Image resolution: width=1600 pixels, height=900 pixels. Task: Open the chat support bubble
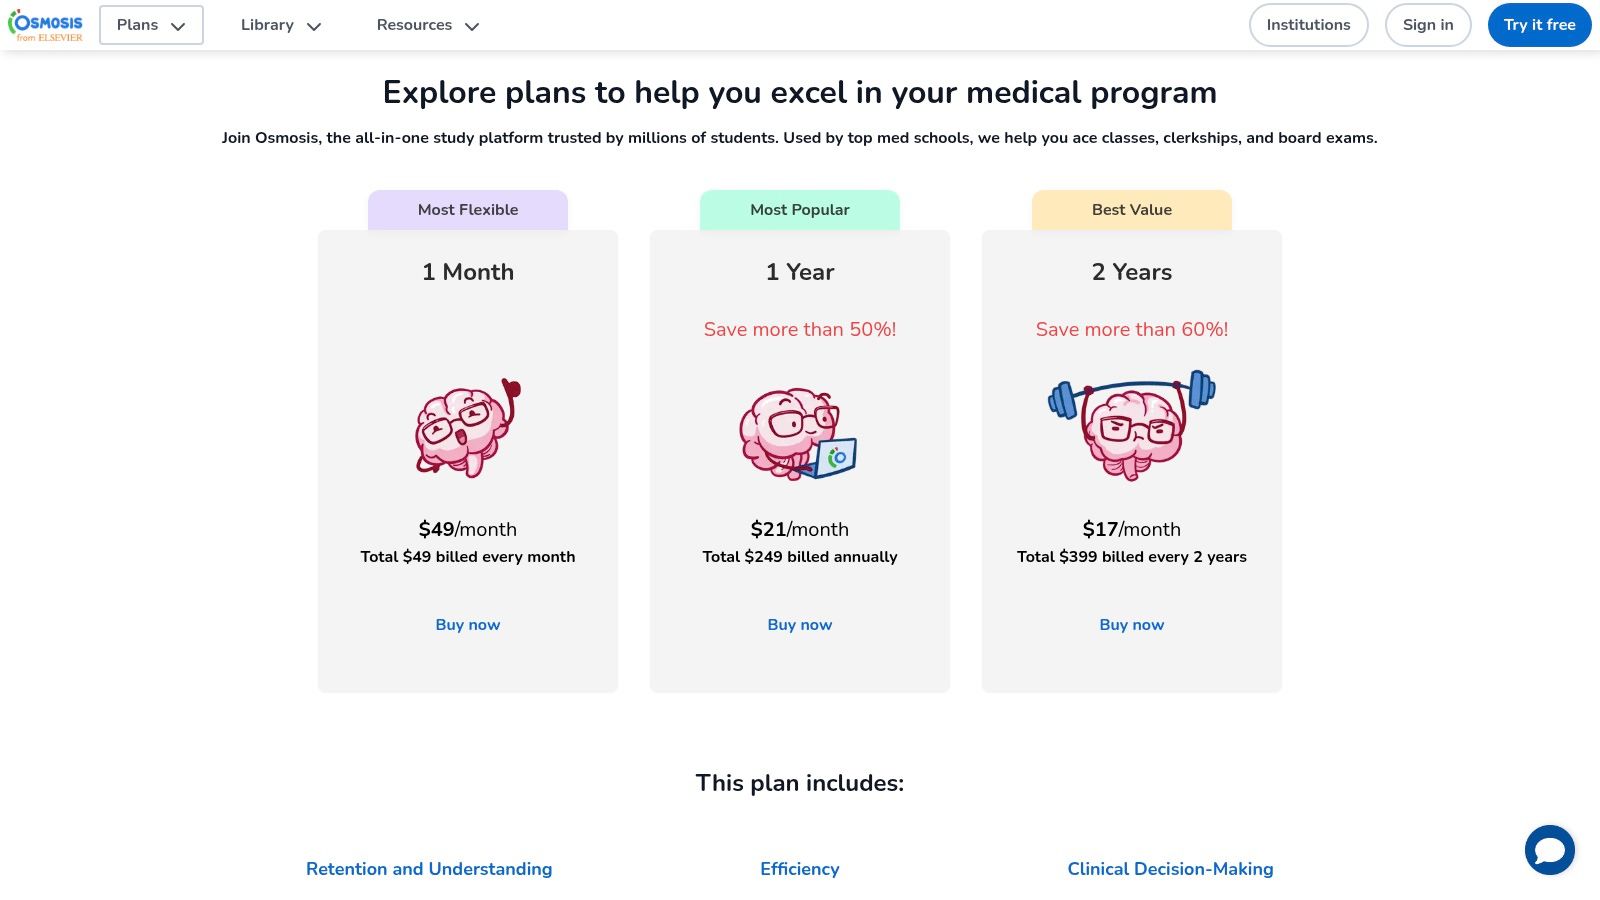1549,850
